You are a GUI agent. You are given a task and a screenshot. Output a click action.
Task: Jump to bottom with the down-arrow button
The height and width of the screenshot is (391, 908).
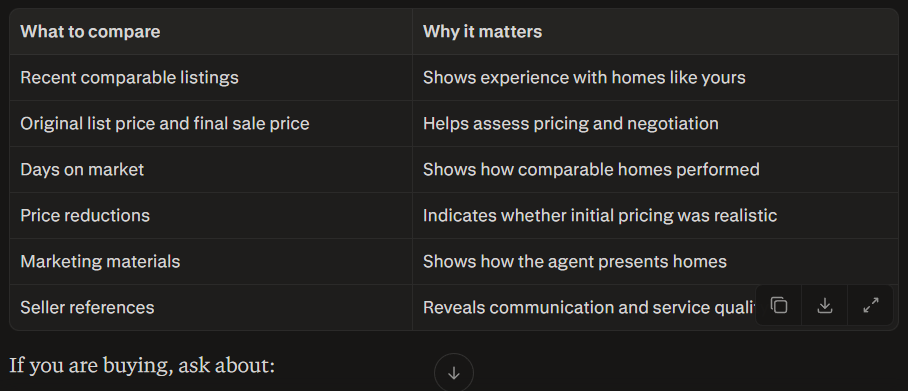[453, 373]
